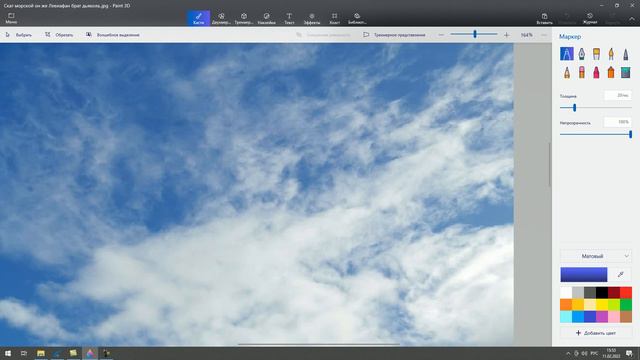Open the Windows Start menu
This screenshot has width=640, height=360.
[x=8, y=353]
